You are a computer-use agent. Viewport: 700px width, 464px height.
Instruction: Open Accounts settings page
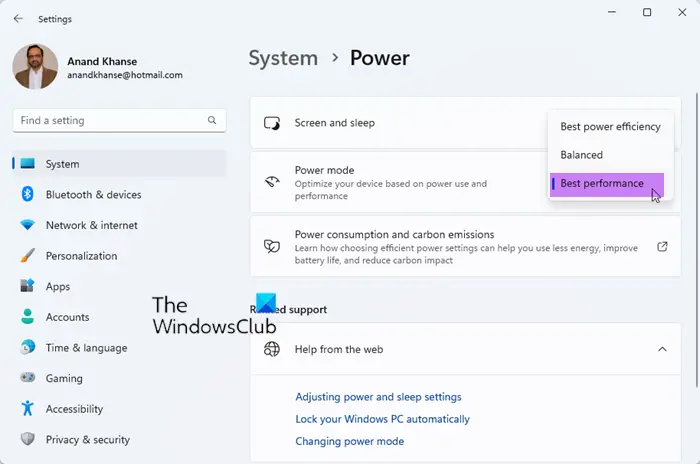click(x=119, y=317)
